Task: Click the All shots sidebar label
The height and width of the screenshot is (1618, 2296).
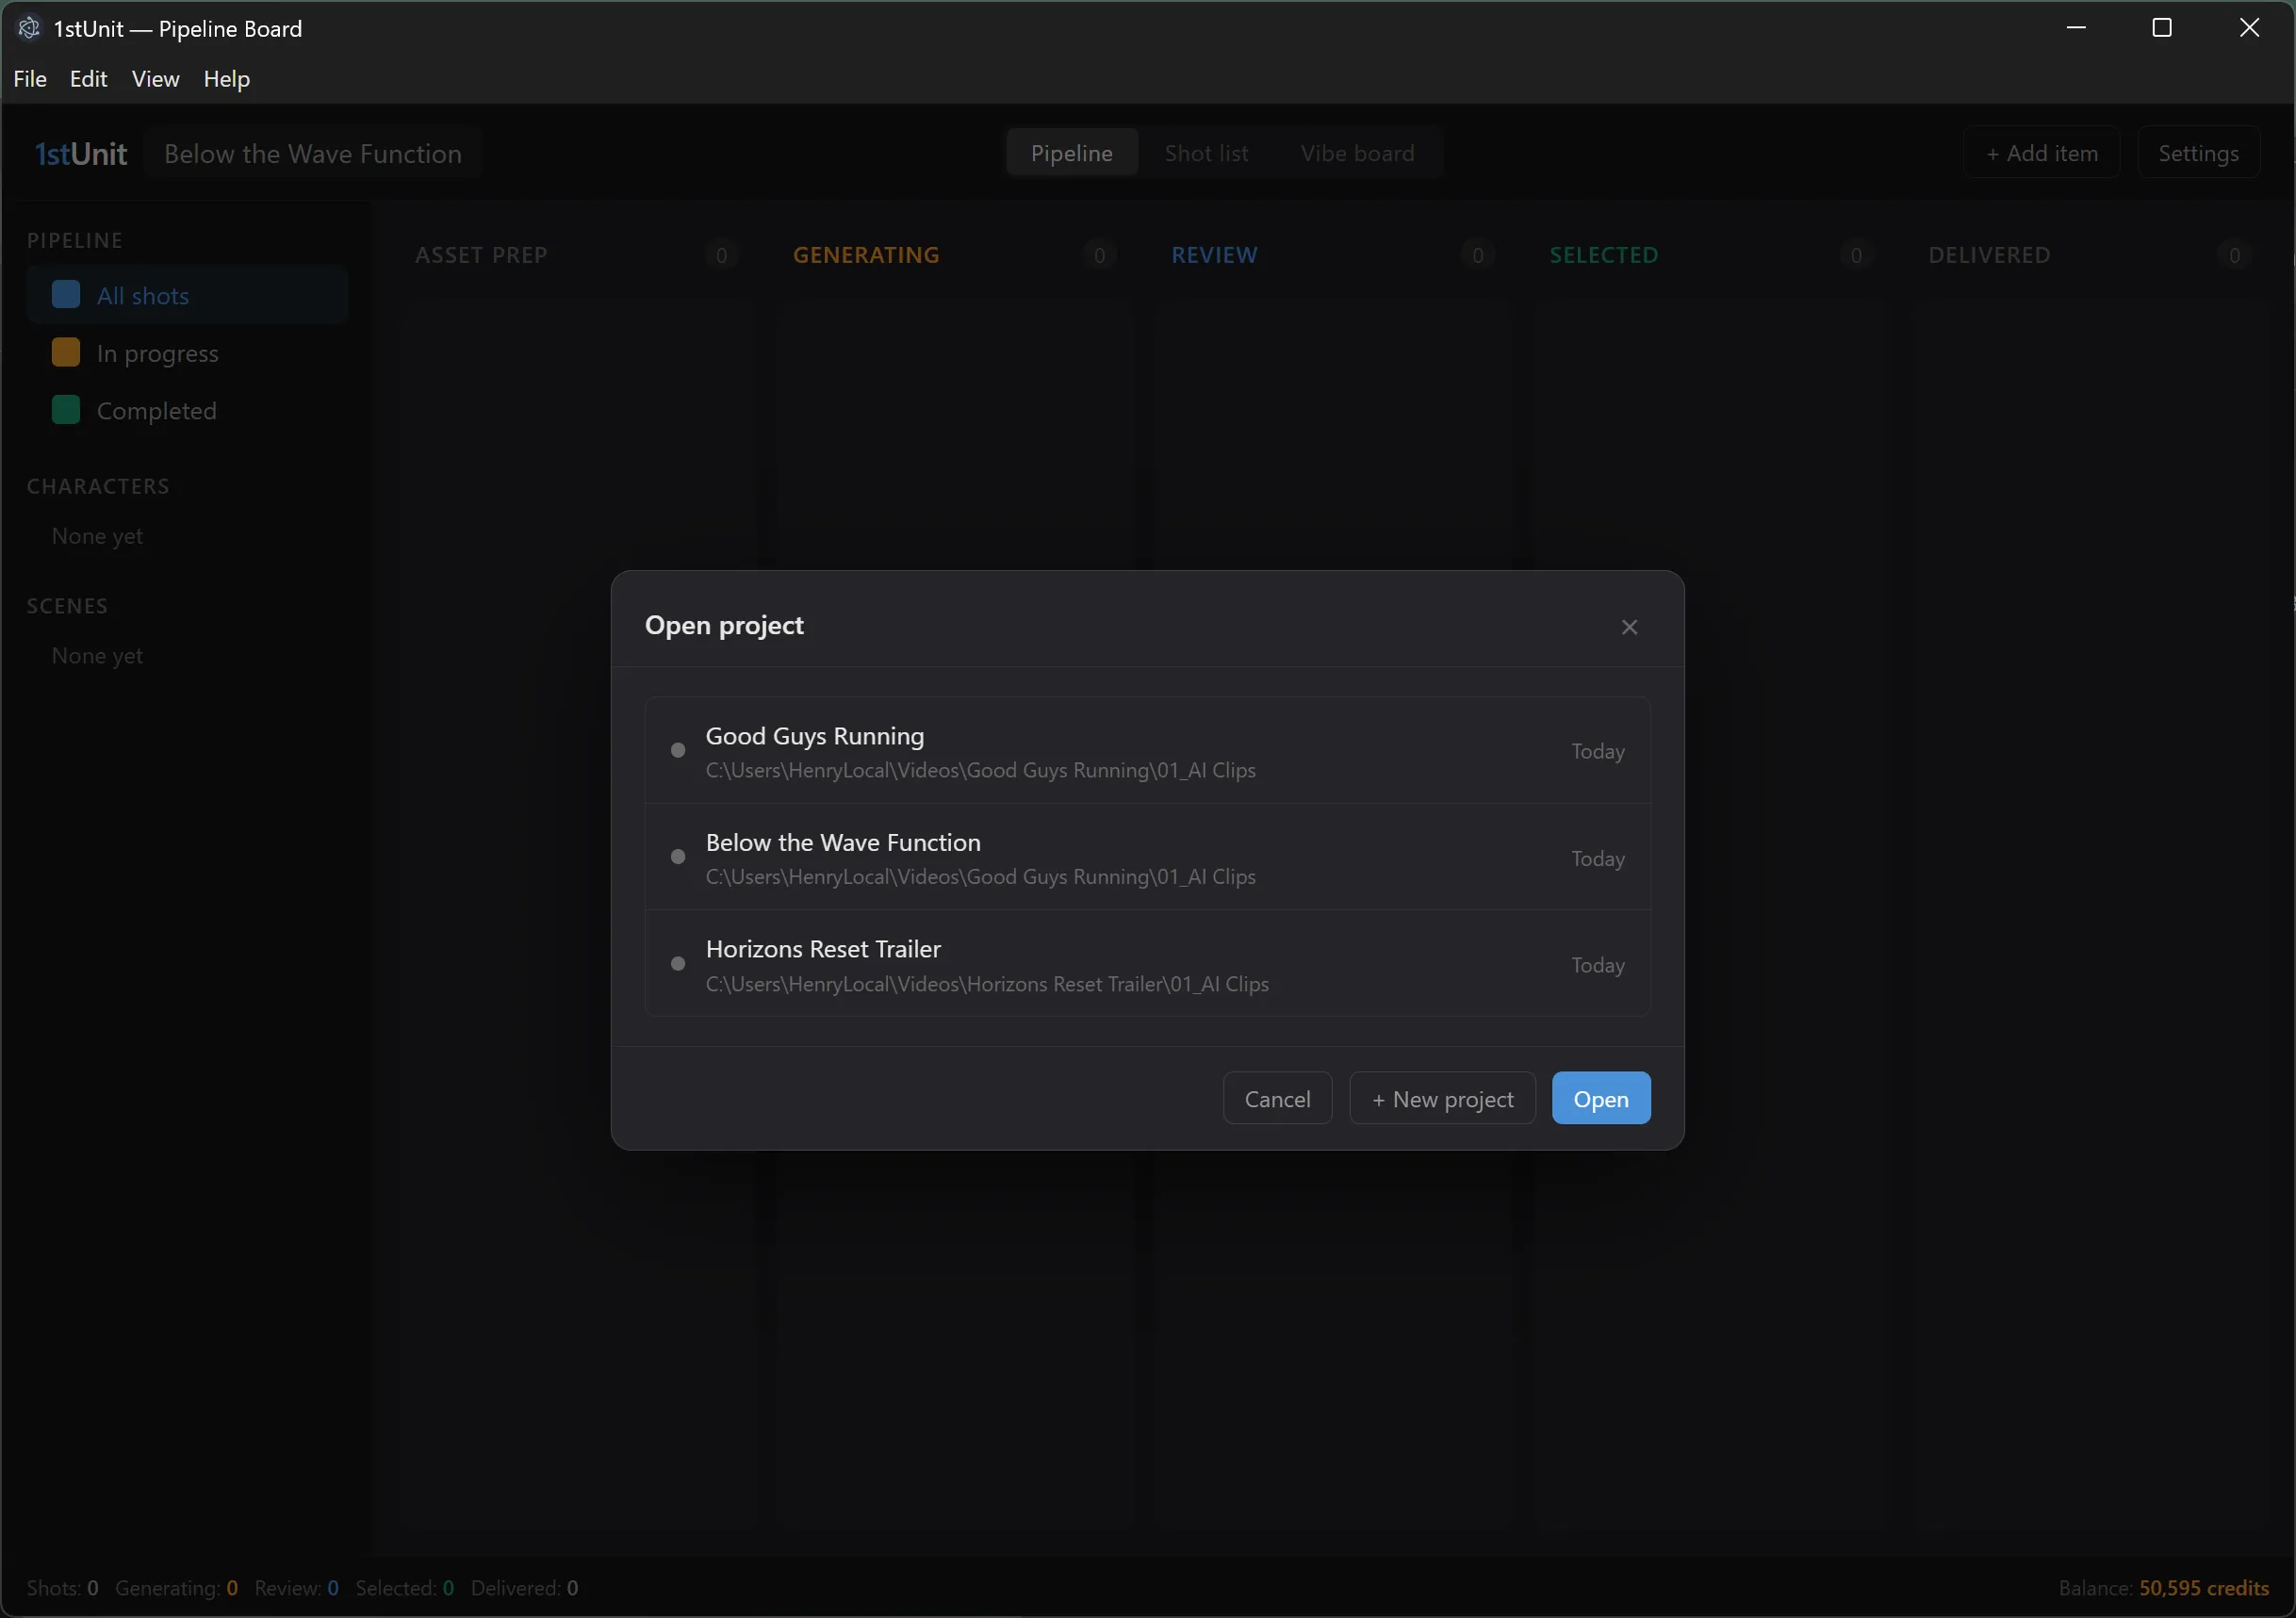Action: (143, 296)
